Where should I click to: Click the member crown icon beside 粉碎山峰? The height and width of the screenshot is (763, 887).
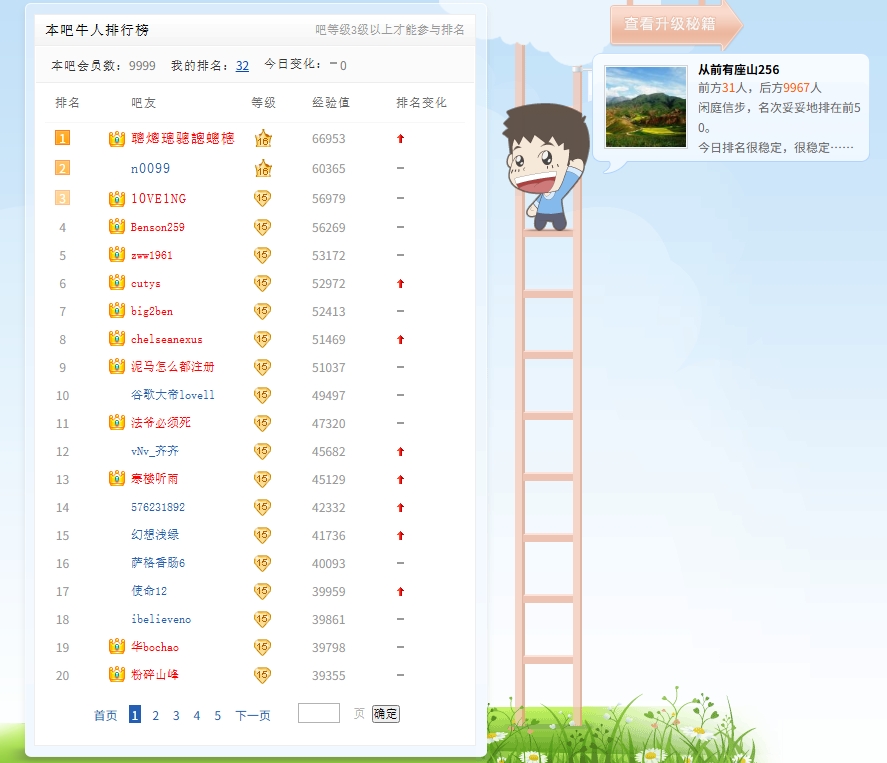(x=116, y=675)
